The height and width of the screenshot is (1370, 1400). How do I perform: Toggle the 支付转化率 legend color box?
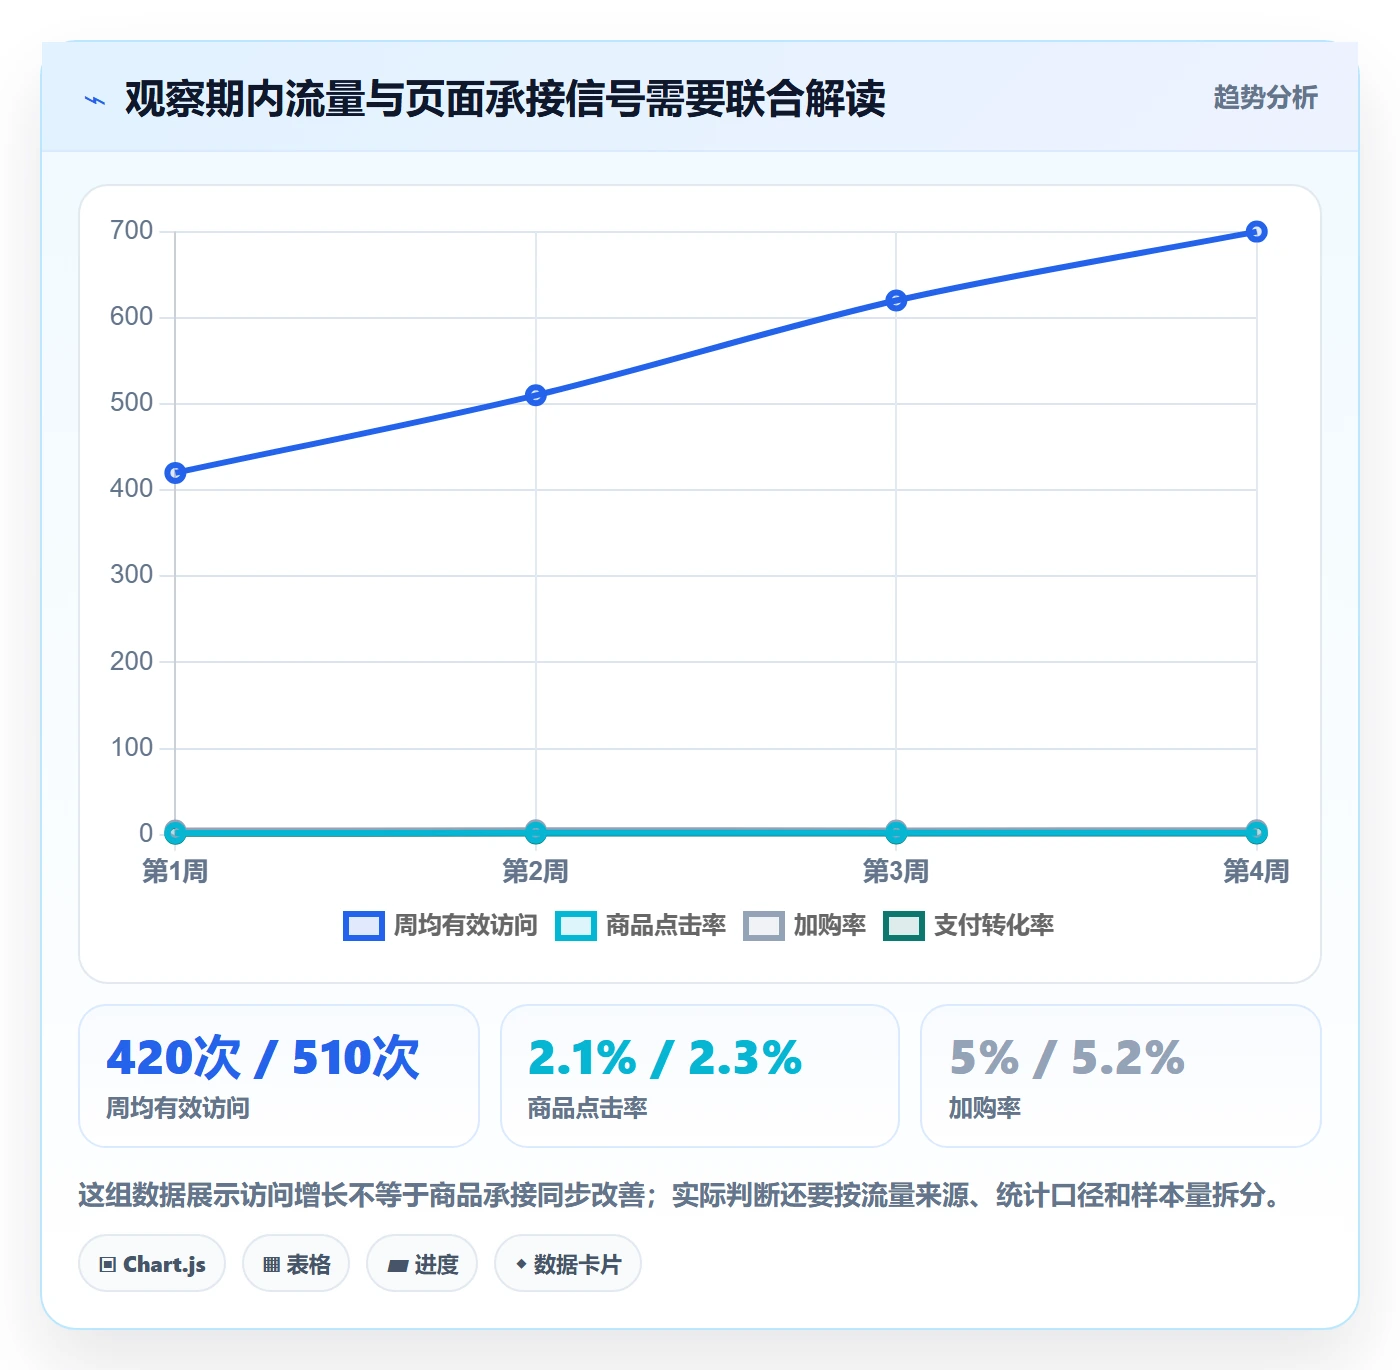[904, 926]
